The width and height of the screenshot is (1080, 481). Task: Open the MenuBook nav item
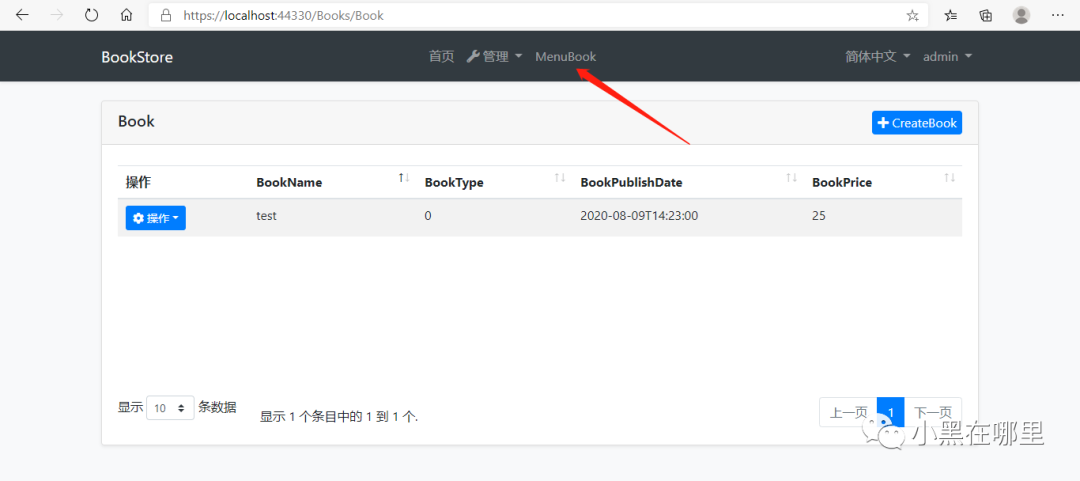(565, 57)
